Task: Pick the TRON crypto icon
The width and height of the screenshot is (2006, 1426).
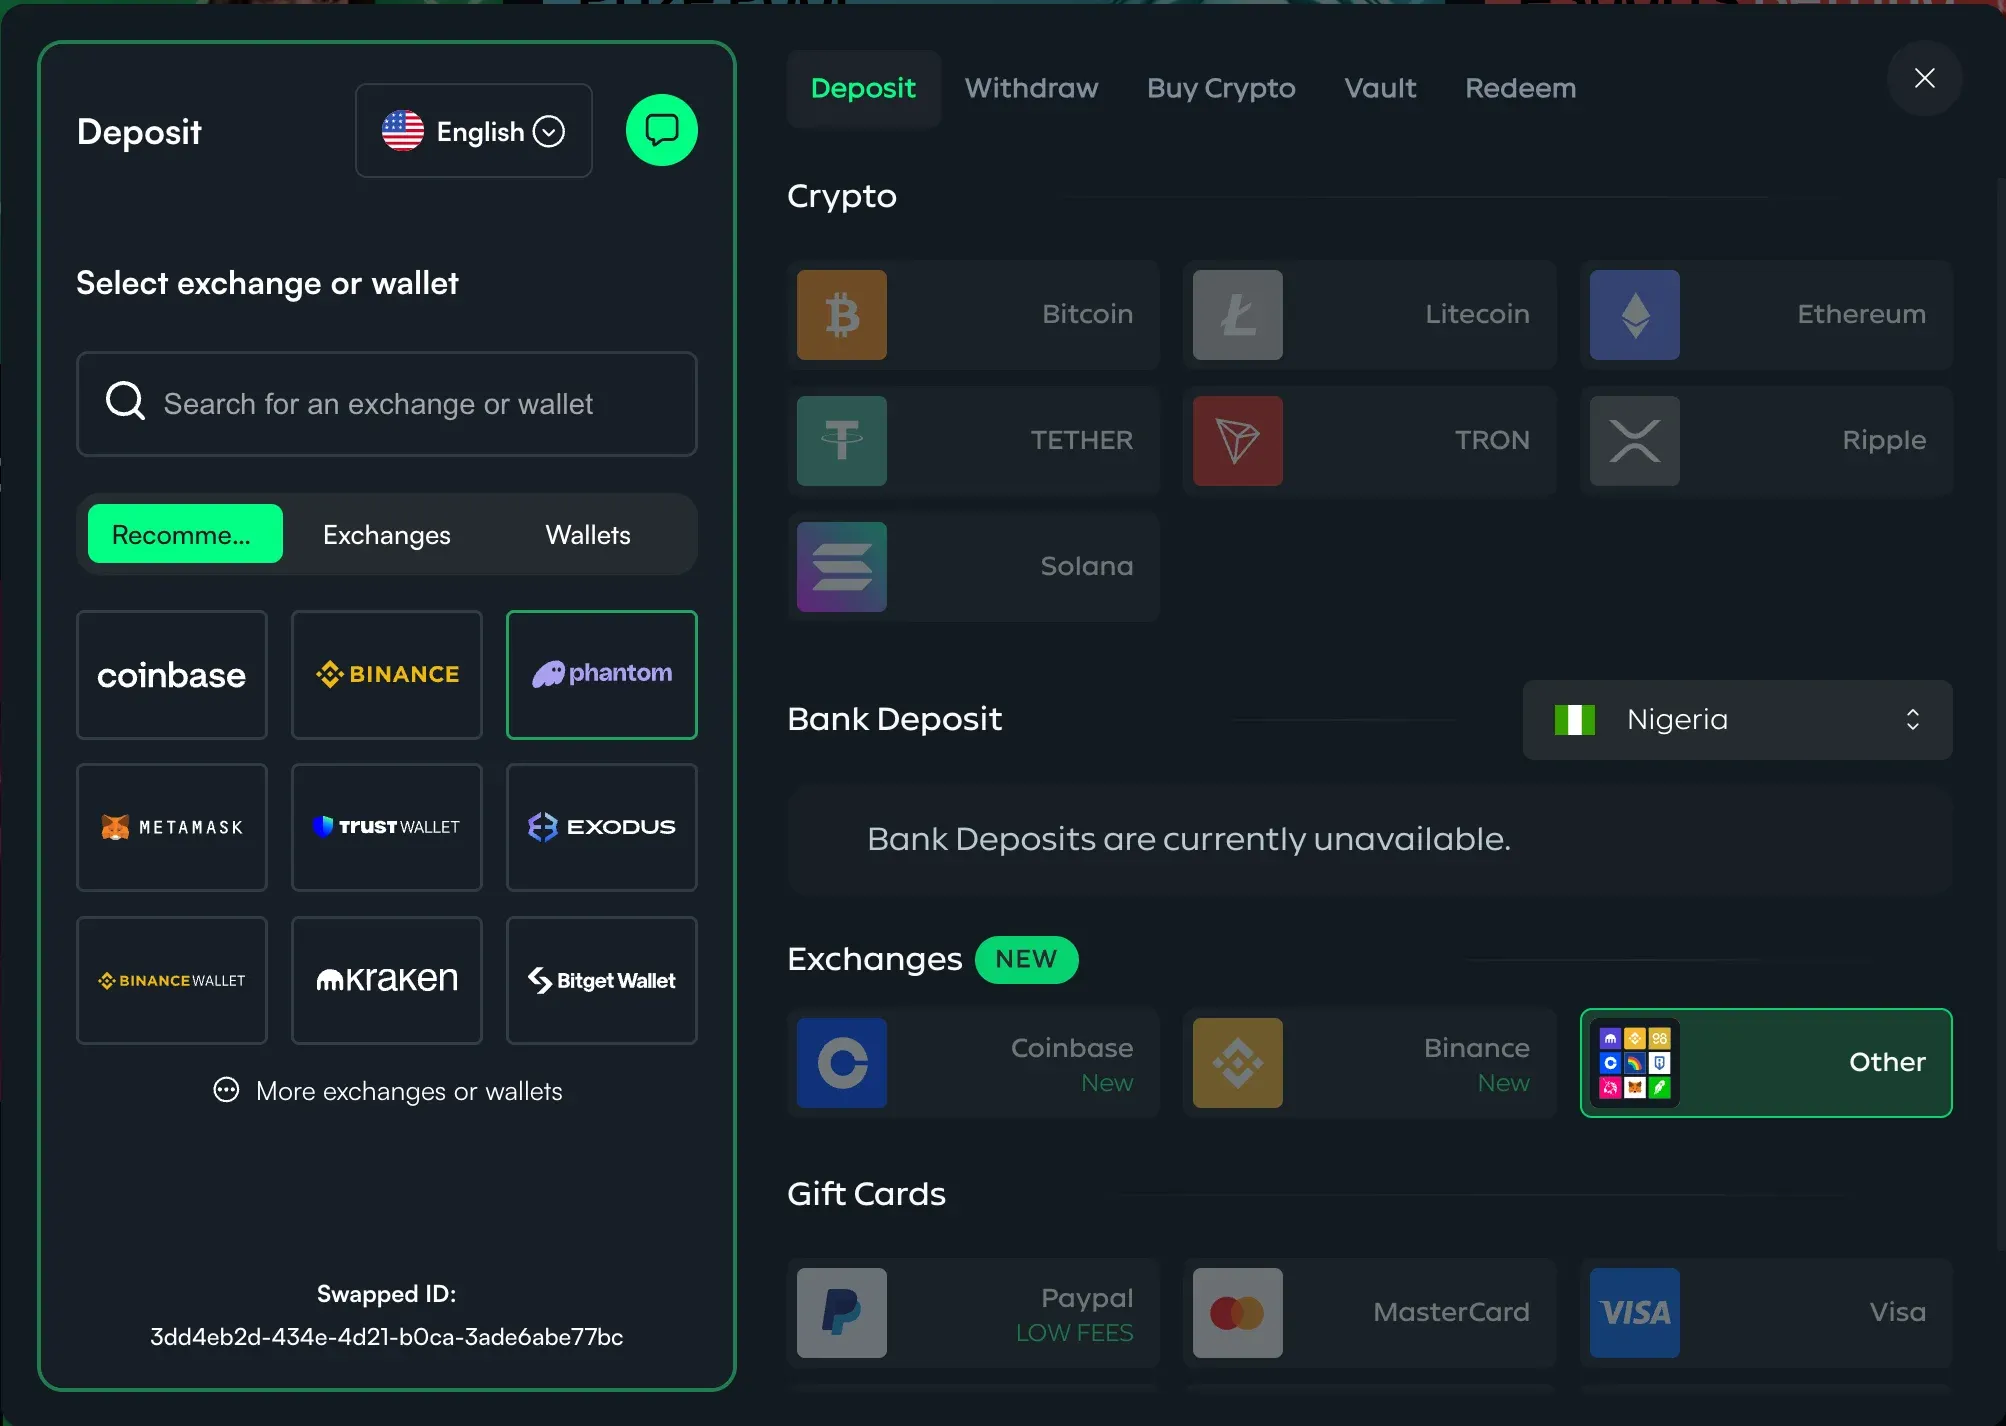Action: [1237, 441]
